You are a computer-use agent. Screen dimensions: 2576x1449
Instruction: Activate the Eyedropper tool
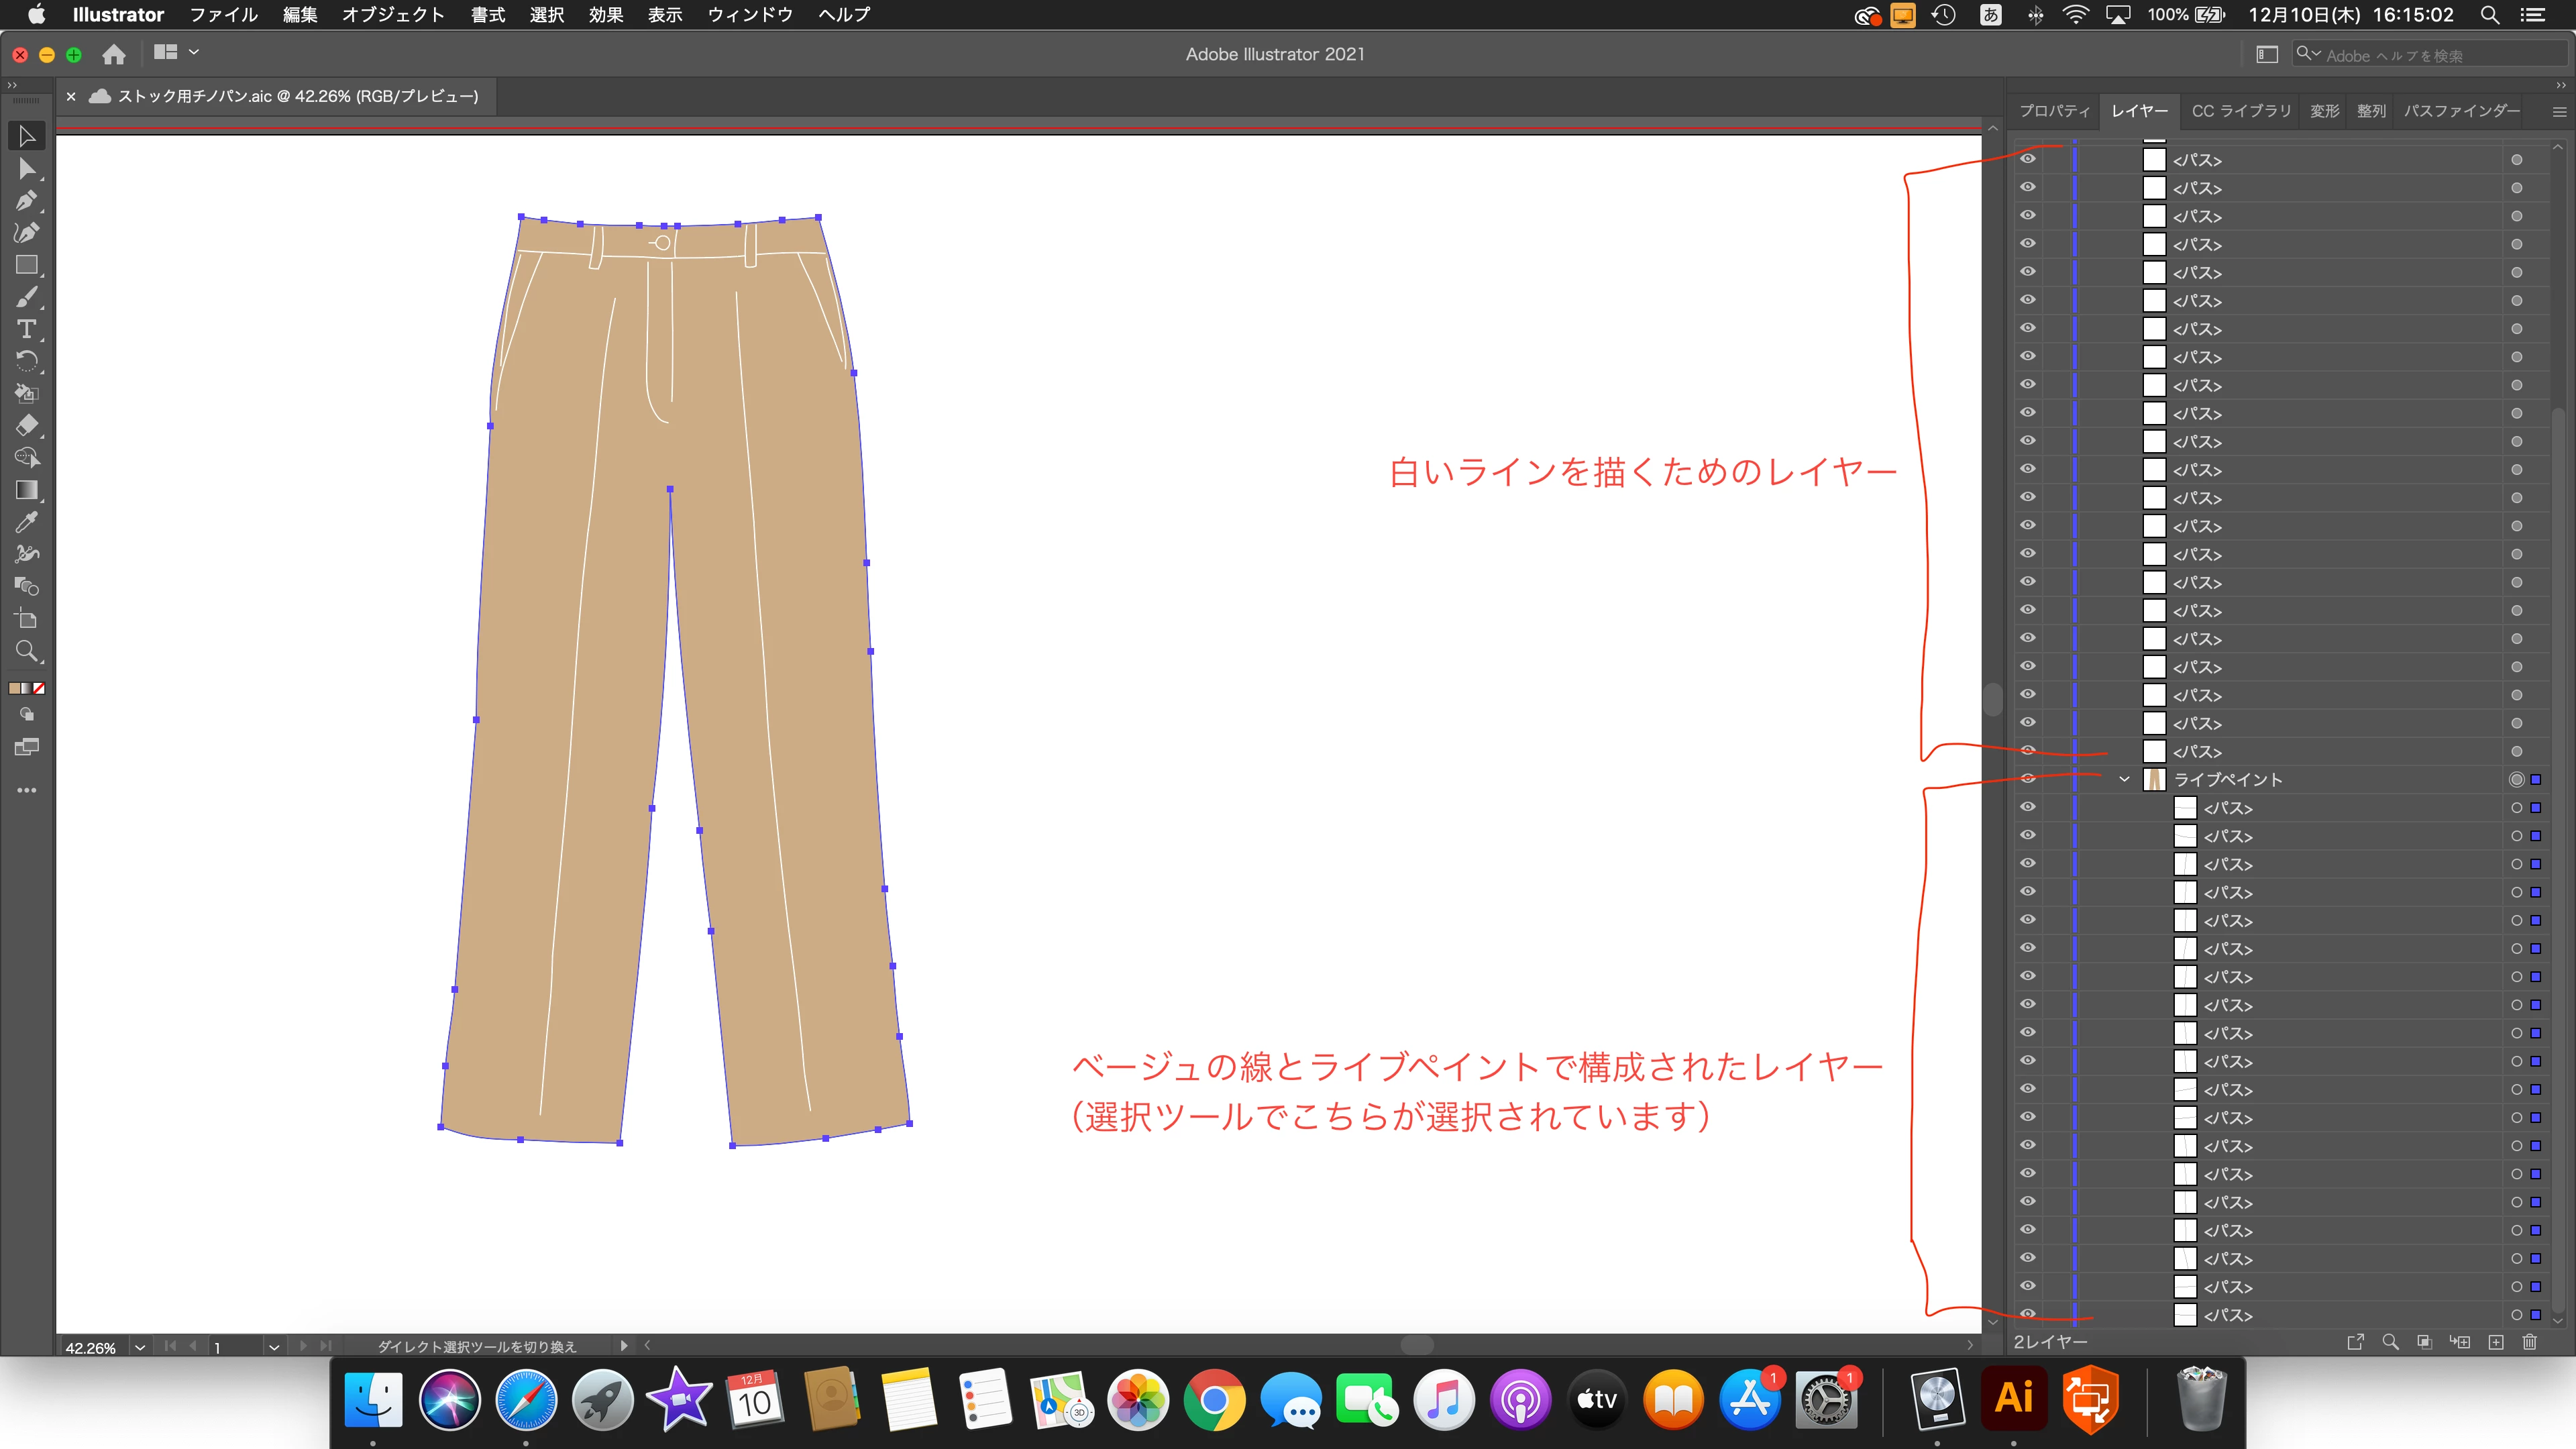pyautogui.click(x=27, y=522)
